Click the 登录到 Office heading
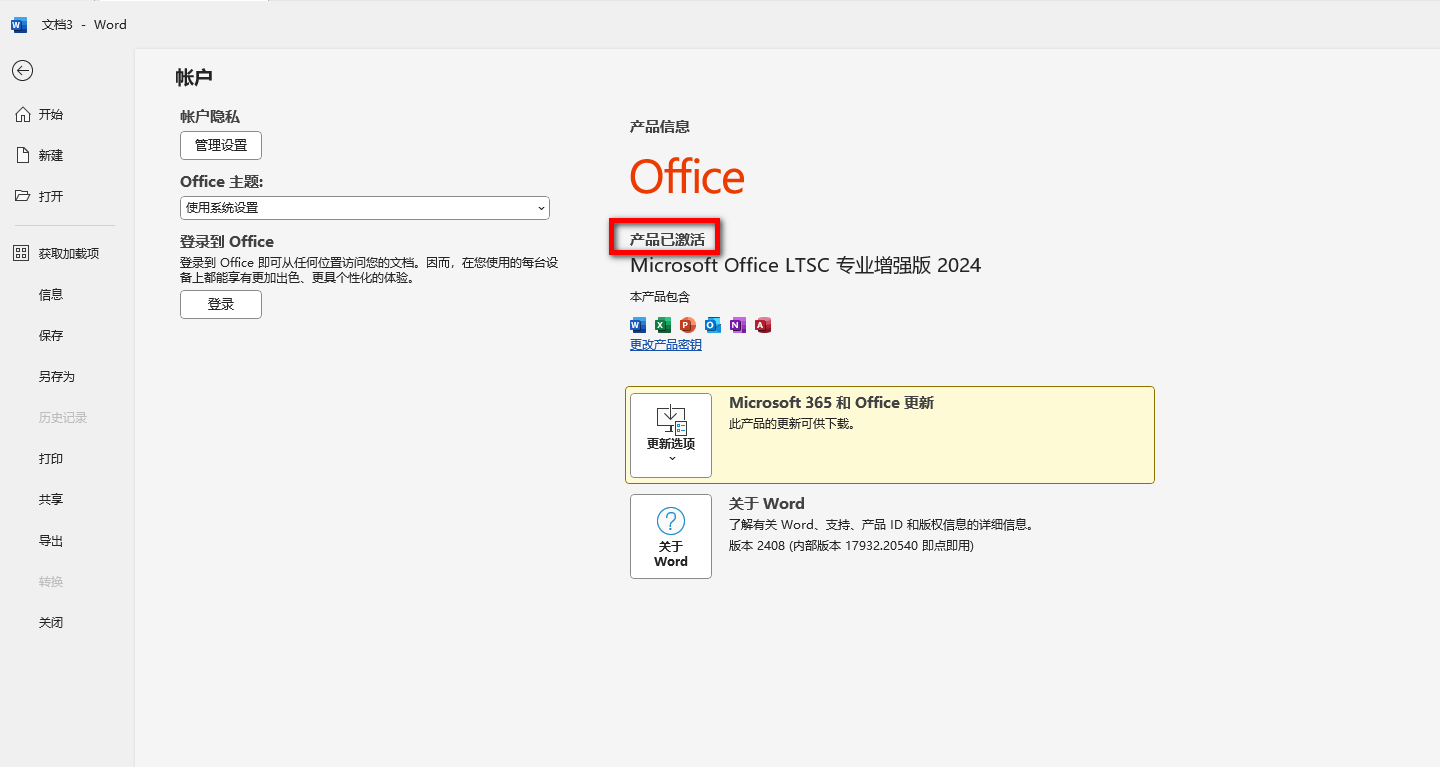 click(227, 242)
